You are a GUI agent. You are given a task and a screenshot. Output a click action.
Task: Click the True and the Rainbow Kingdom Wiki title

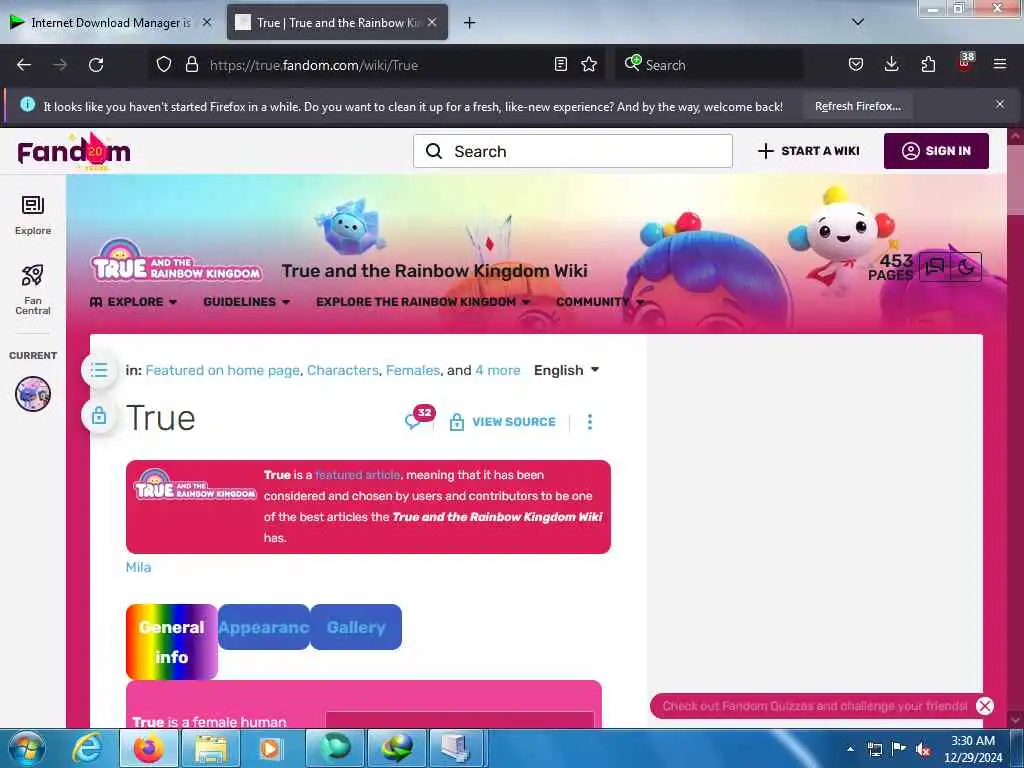[434, 270]
